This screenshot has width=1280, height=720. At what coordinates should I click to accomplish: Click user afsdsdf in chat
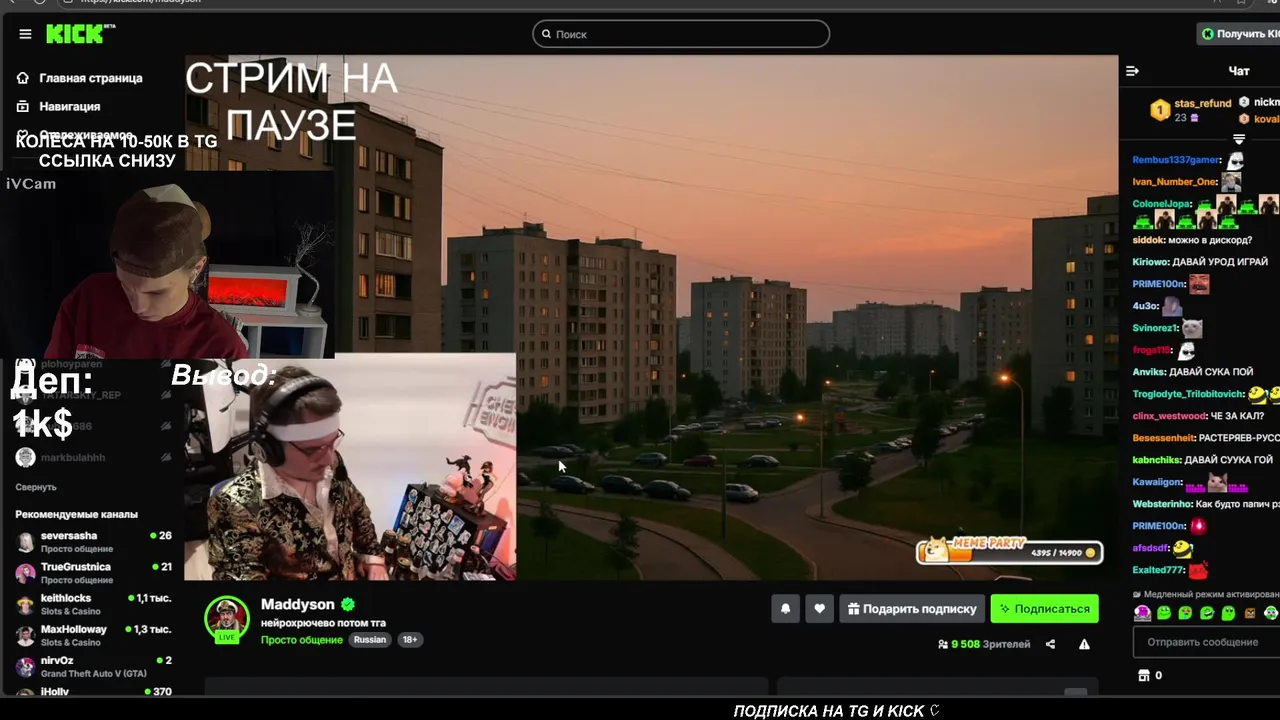coord(1150,548)
